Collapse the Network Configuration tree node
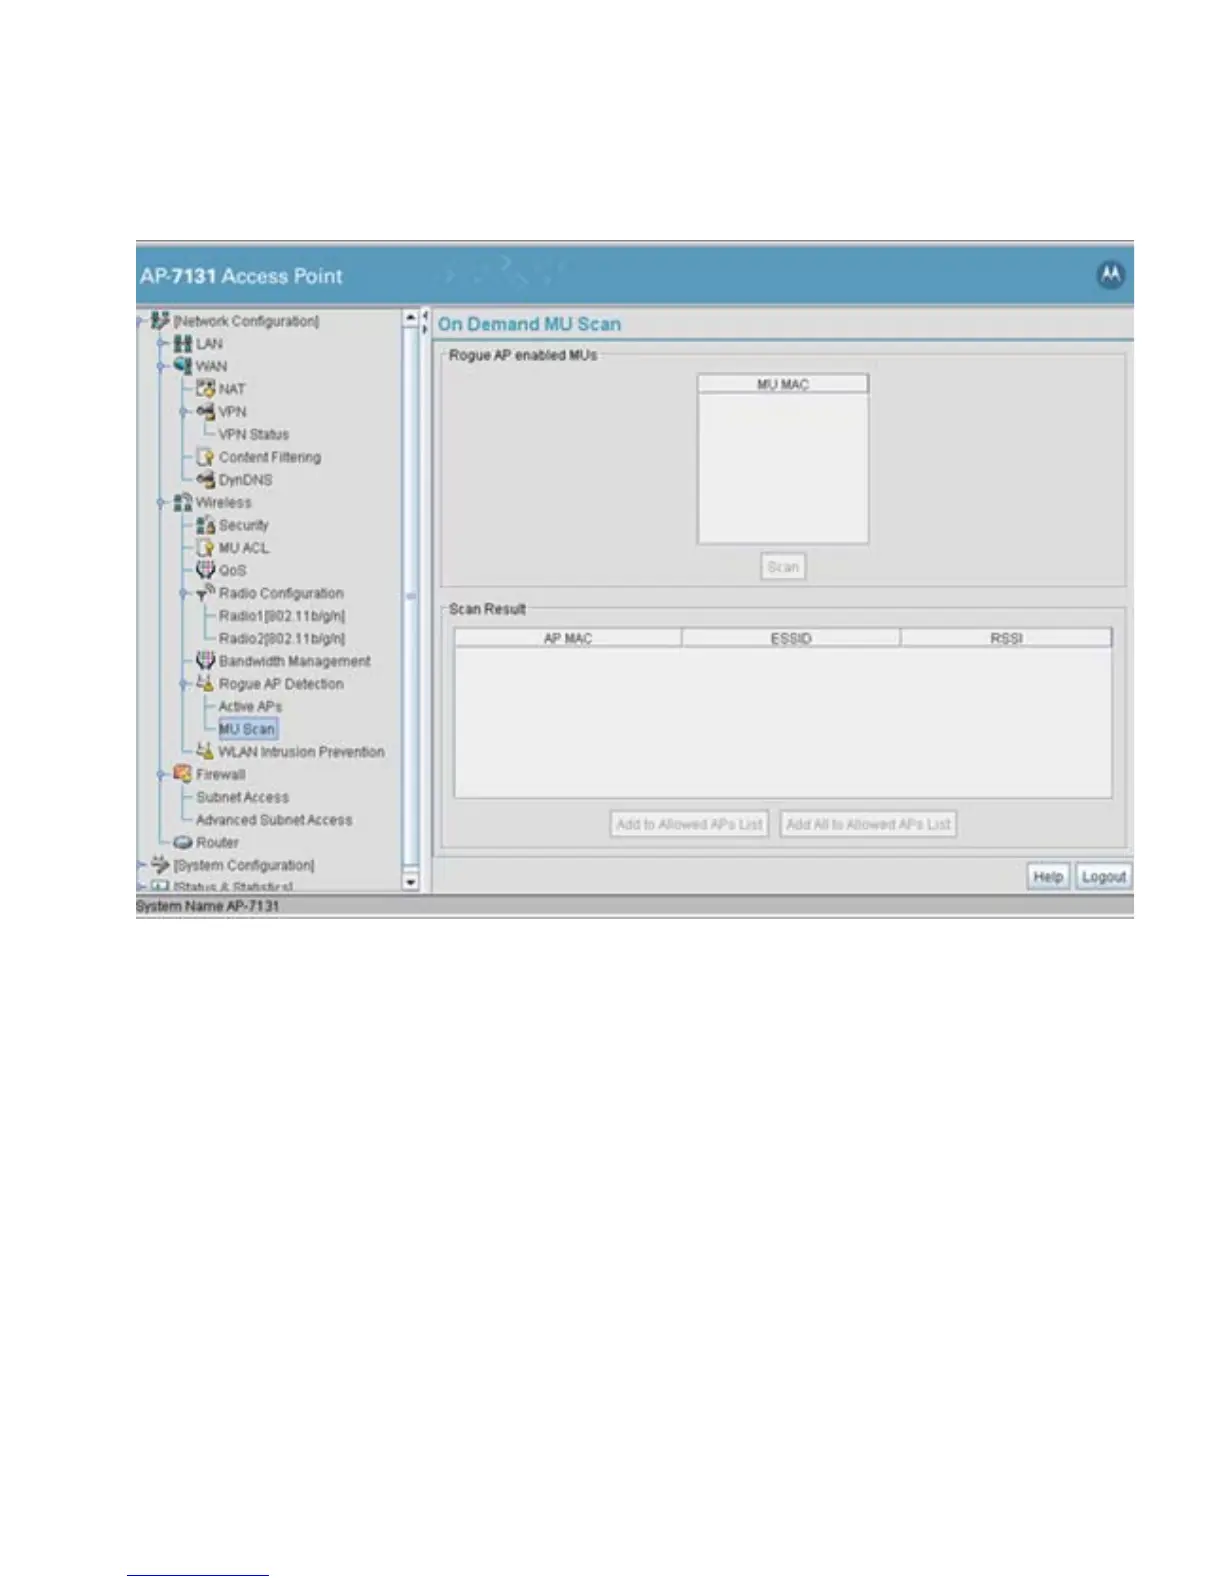 pyautogui.click(x=141, y=321)
